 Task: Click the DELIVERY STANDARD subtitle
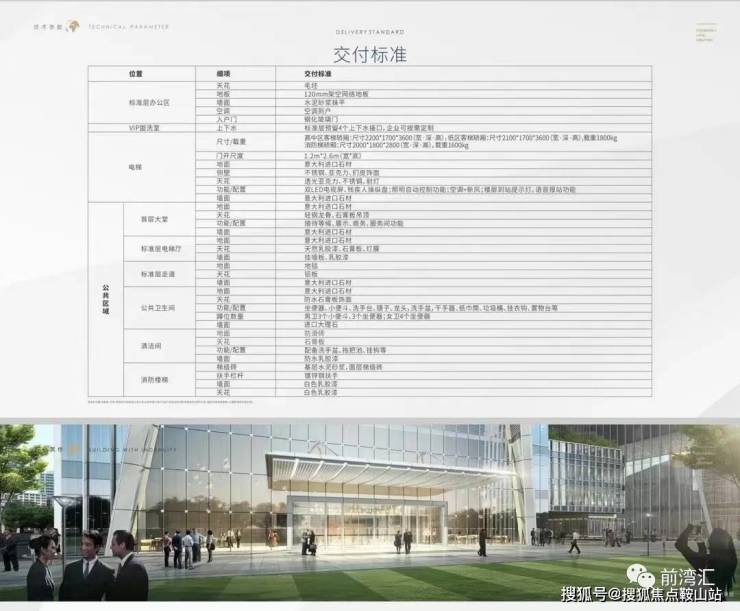pos(370,32)
